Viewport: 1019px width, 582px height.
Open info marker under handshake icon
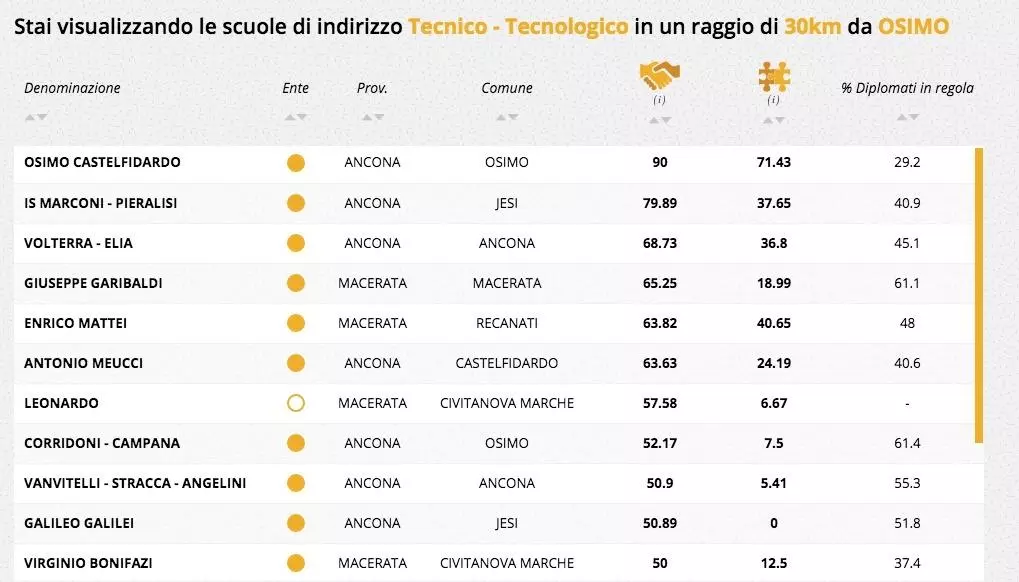(x=659, y=100)
